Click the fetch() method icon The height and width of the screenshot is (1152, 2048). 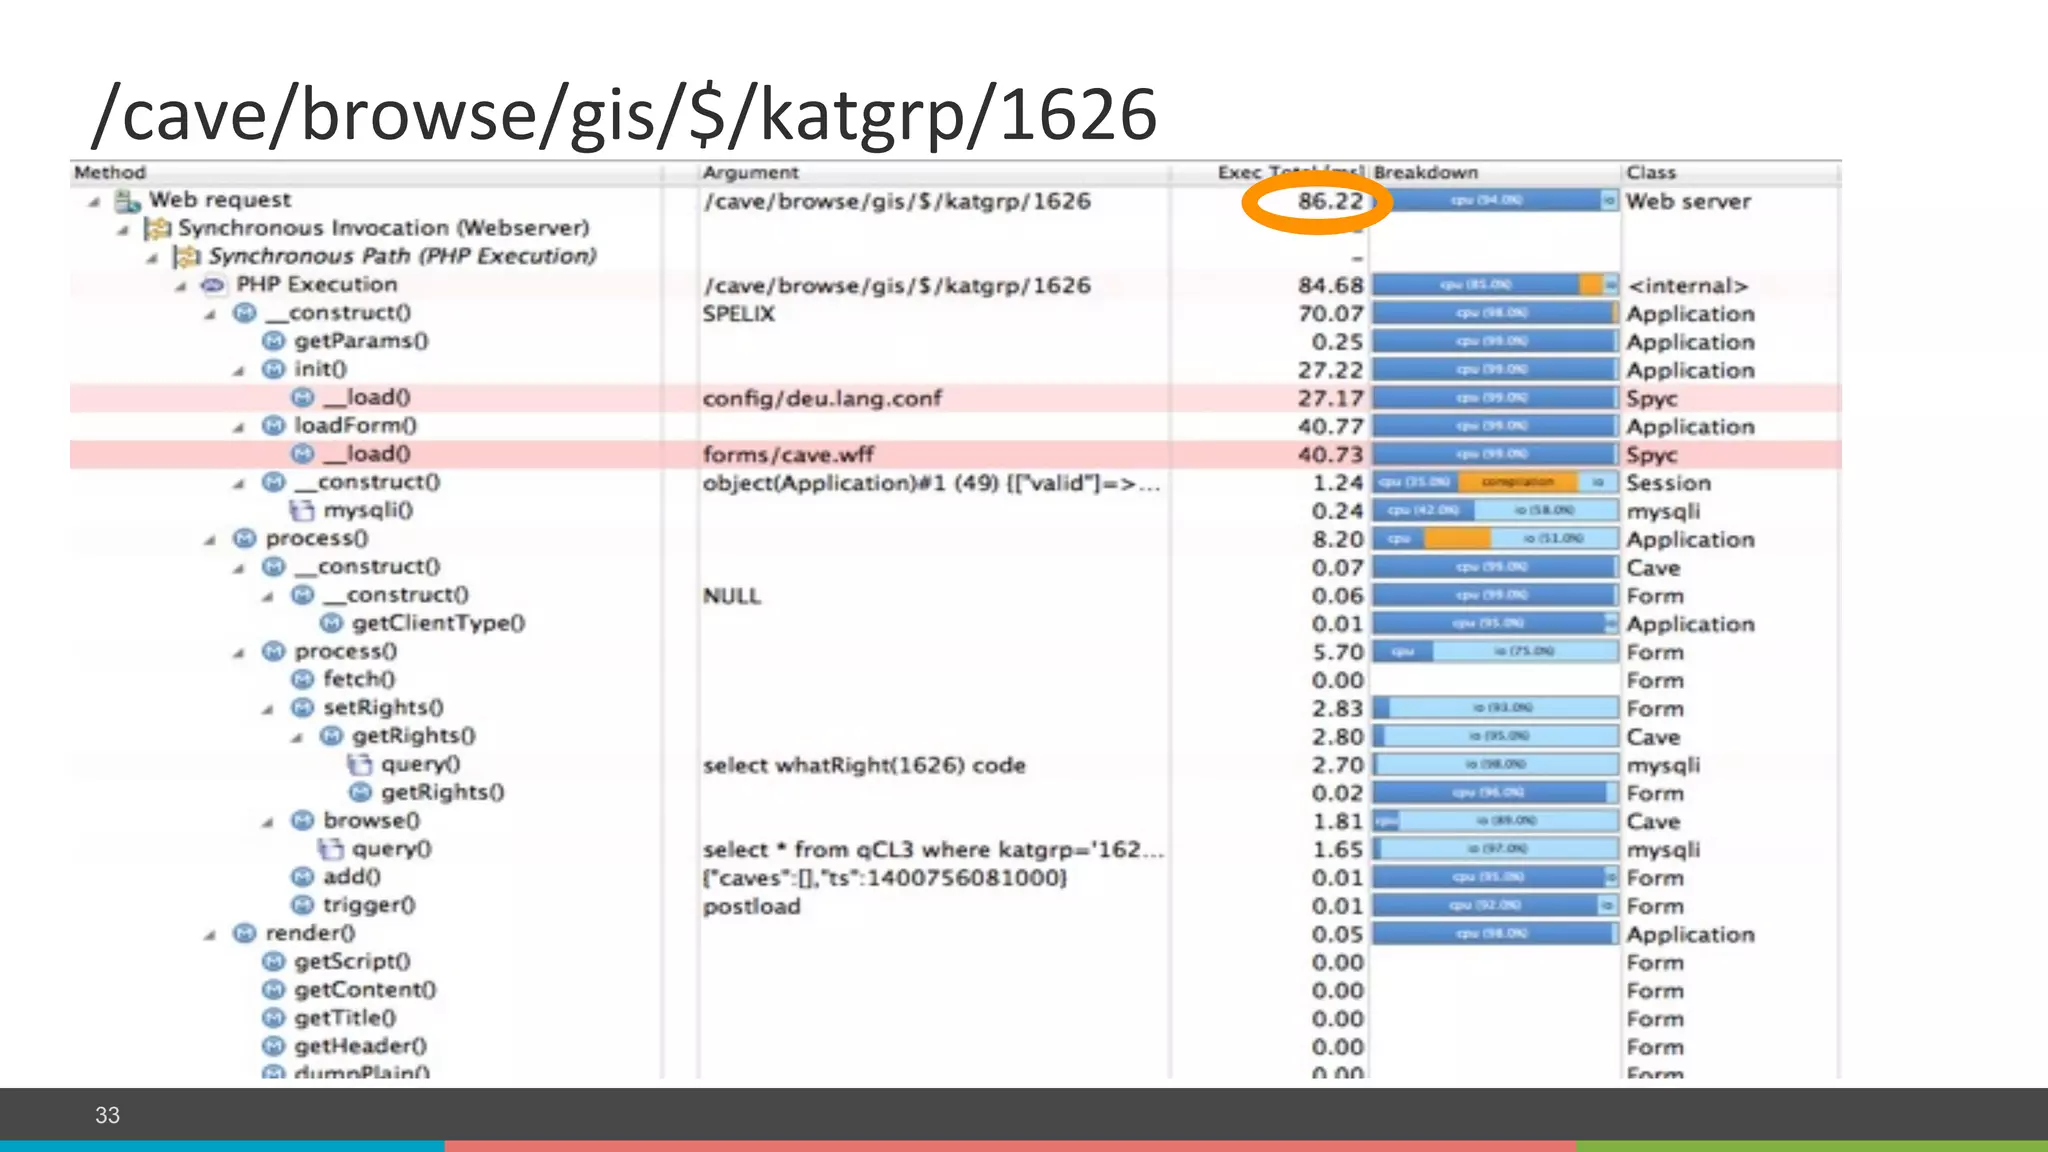(x=303, y=680)
